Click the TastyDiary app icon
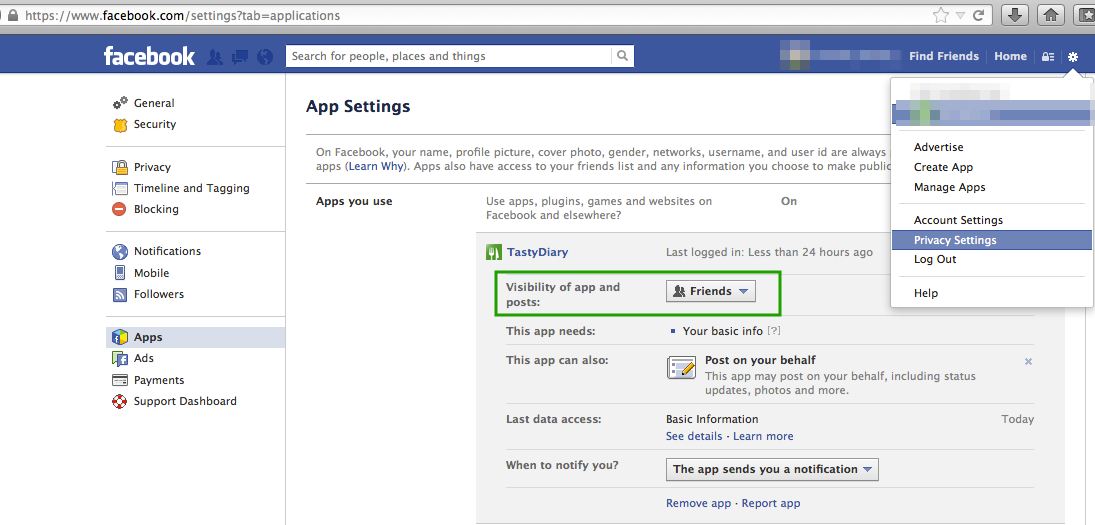This screenshot has width=1095, height=525. tap(494, 253)
